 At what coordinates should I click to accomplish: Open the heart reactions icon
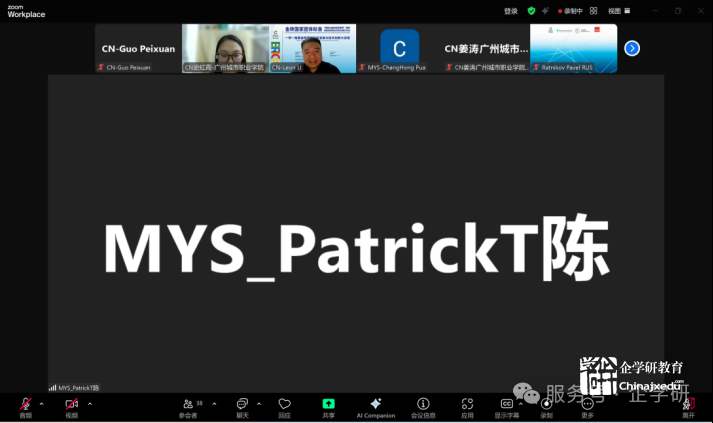tap(284, 404)
